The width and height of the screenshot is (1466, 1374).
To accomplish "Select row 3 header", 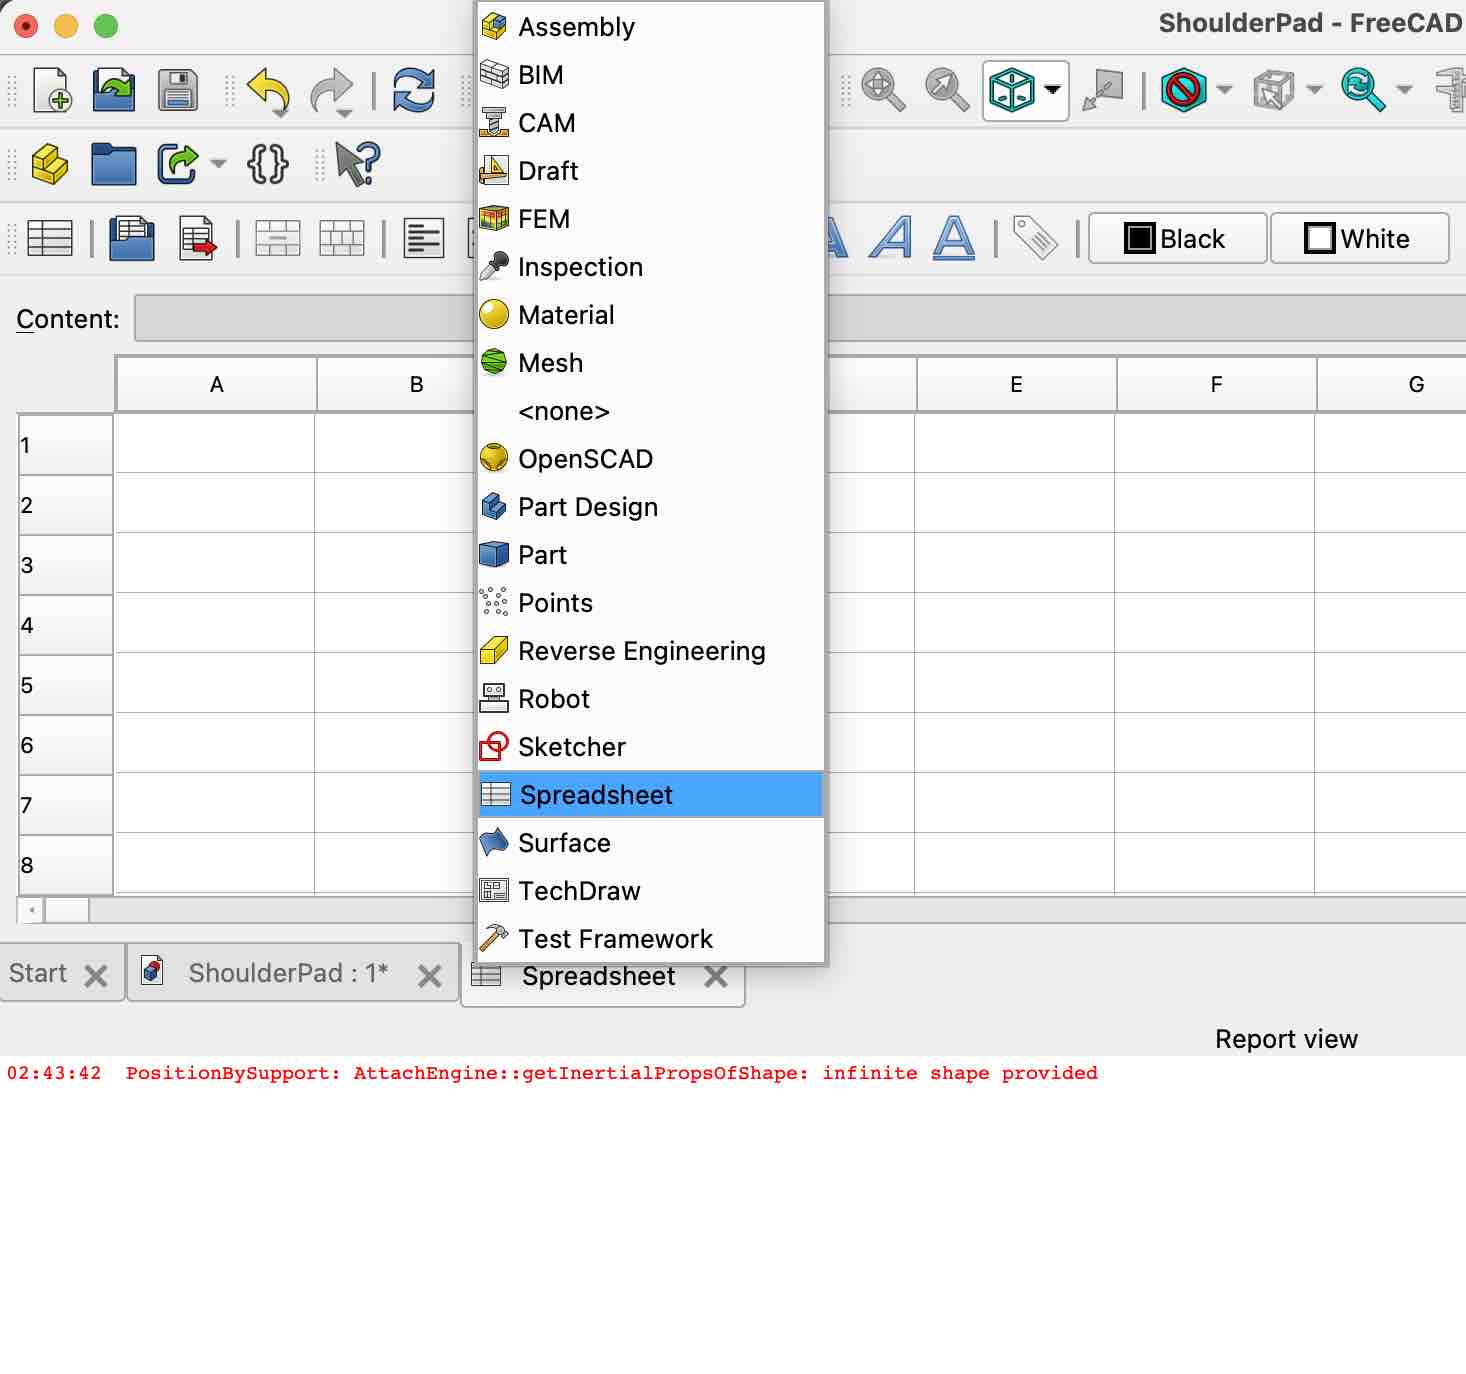I will [x=65, y=565].
